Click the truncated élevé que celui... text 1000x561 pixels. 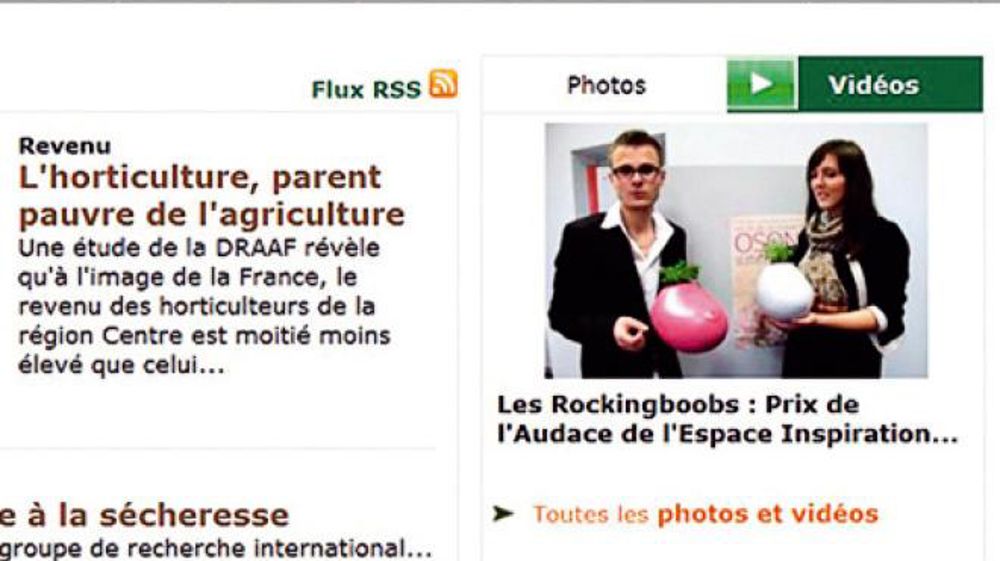(x=121, y=366)
